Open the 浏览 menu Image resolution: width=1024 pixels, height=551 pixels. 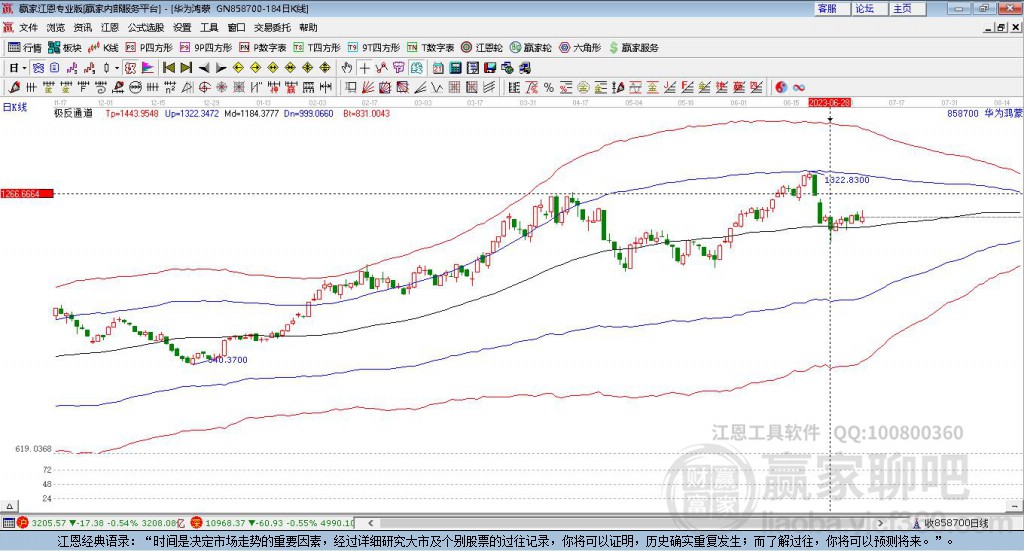pyautogui.click(x=56, y=27)
